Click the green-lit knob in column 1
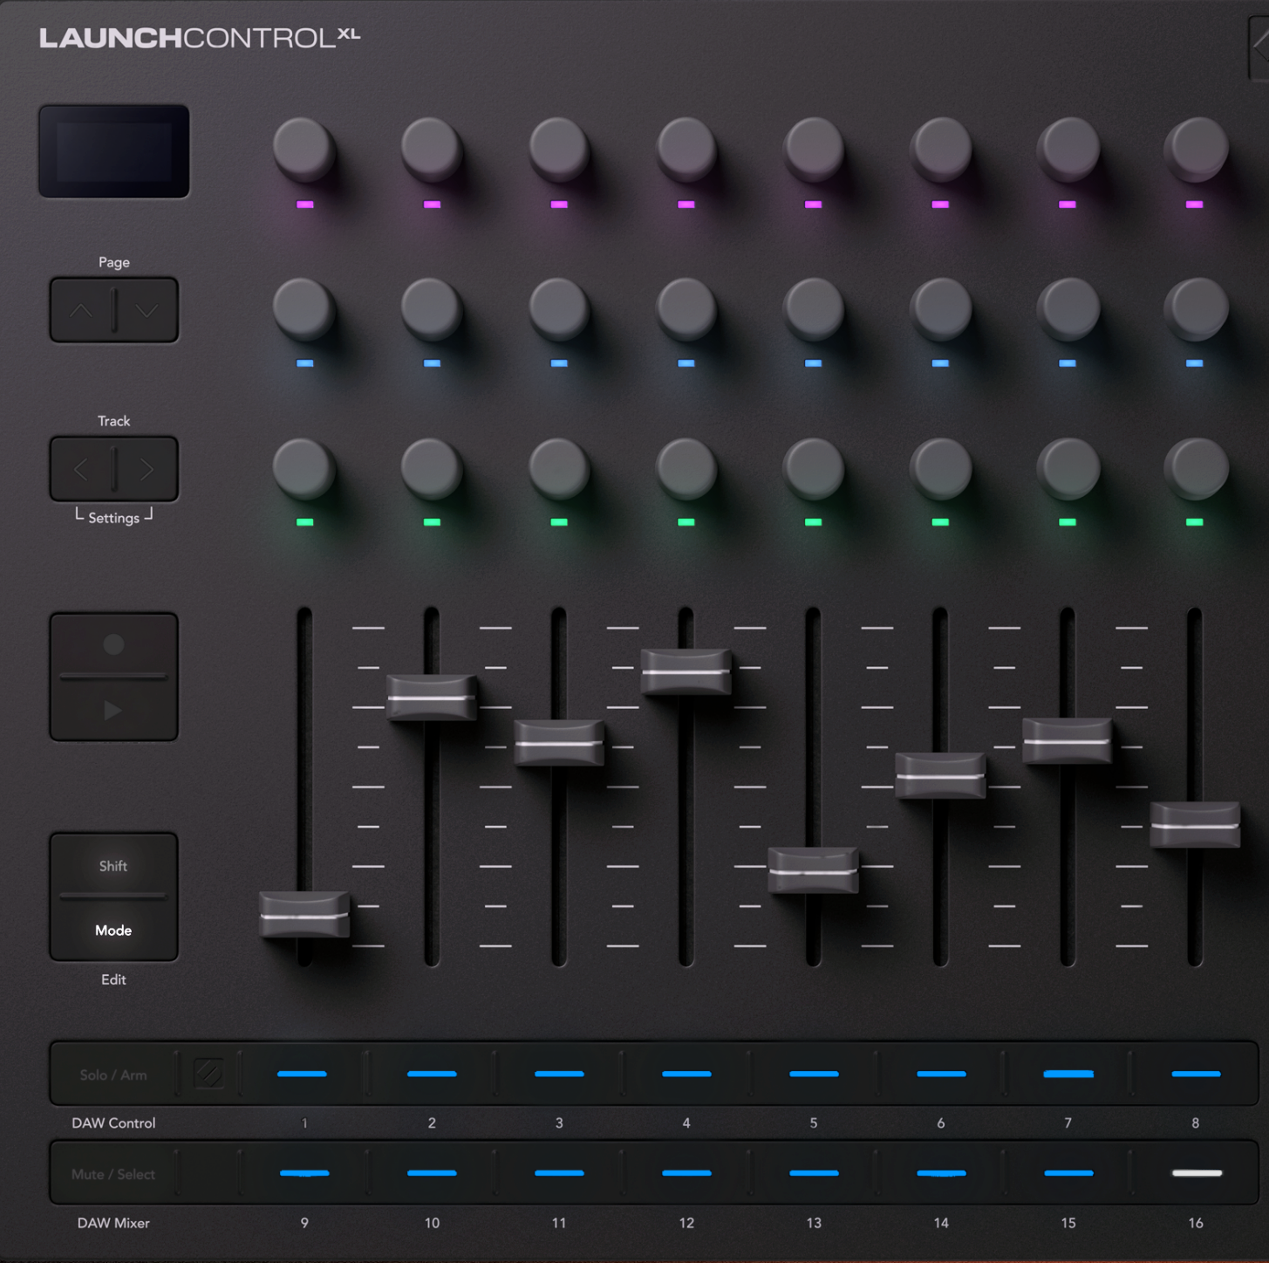This screenshot has width=1269, height=1263. [x=304, y=467]
